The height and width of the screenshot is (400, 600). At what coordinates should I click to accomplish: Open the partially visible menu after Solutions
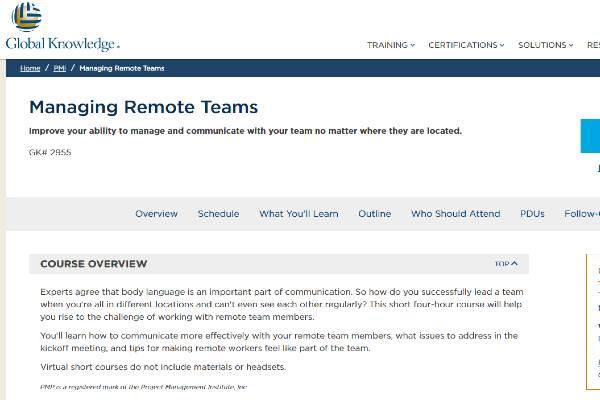click(593, 45)
